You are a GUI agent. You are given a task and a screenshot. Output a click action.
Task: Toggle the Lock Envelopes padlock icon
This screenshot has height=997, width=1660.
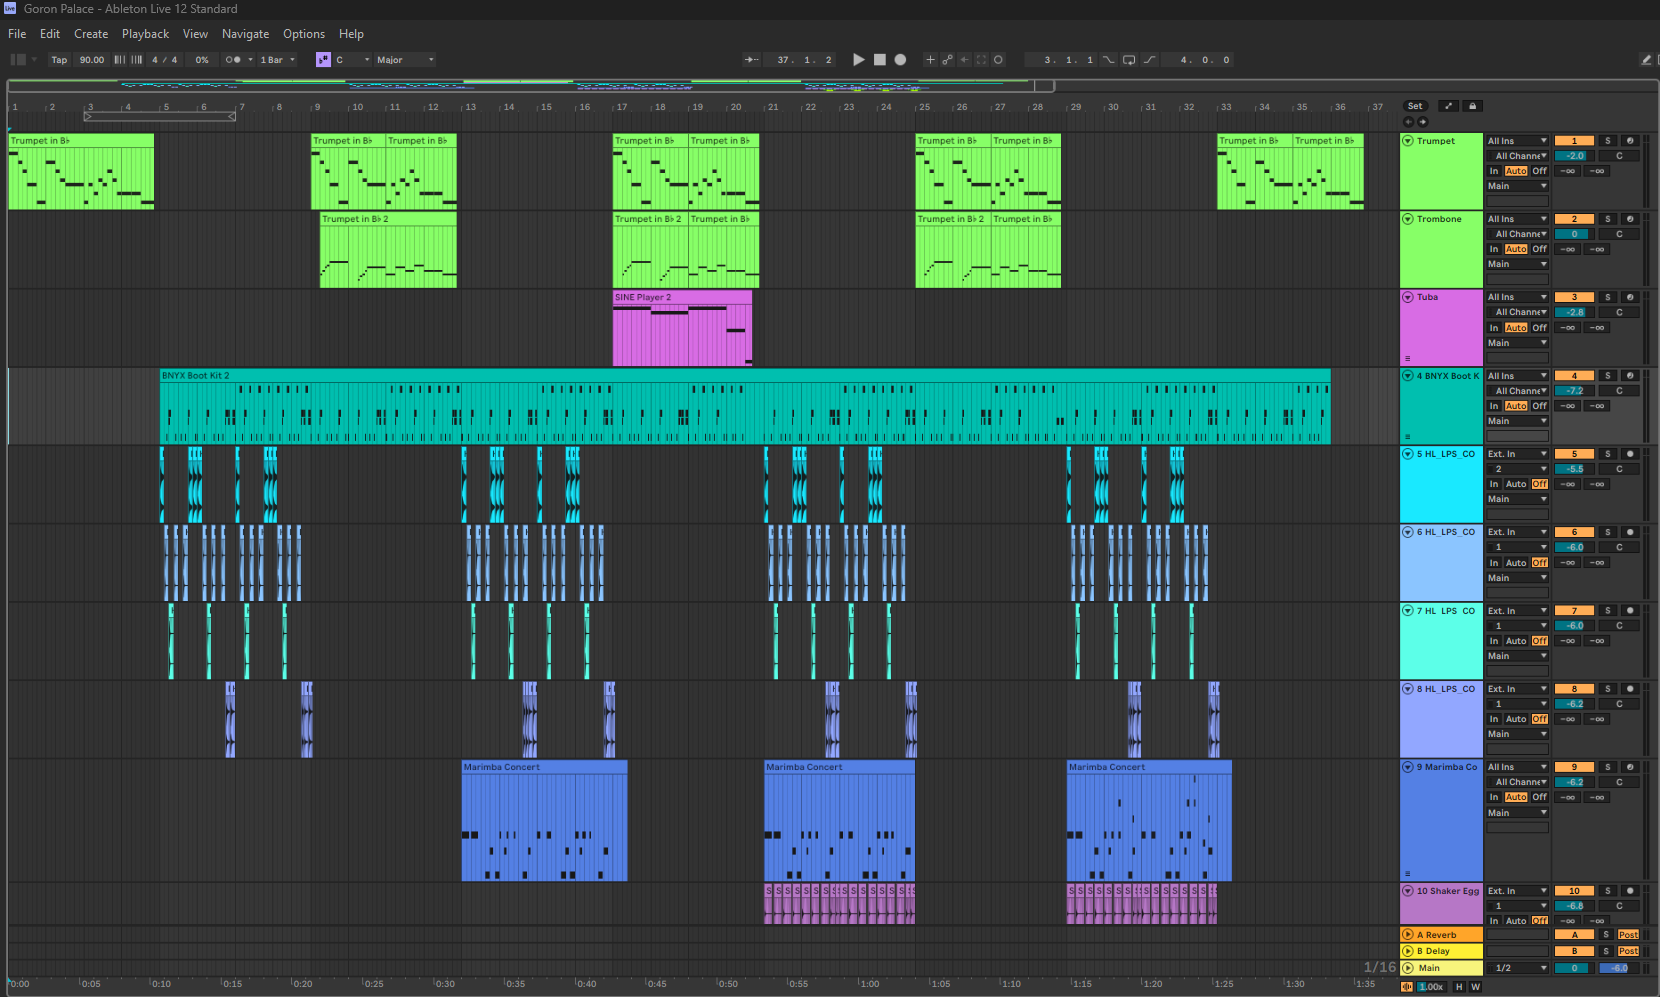click(x=1472, y=106)
